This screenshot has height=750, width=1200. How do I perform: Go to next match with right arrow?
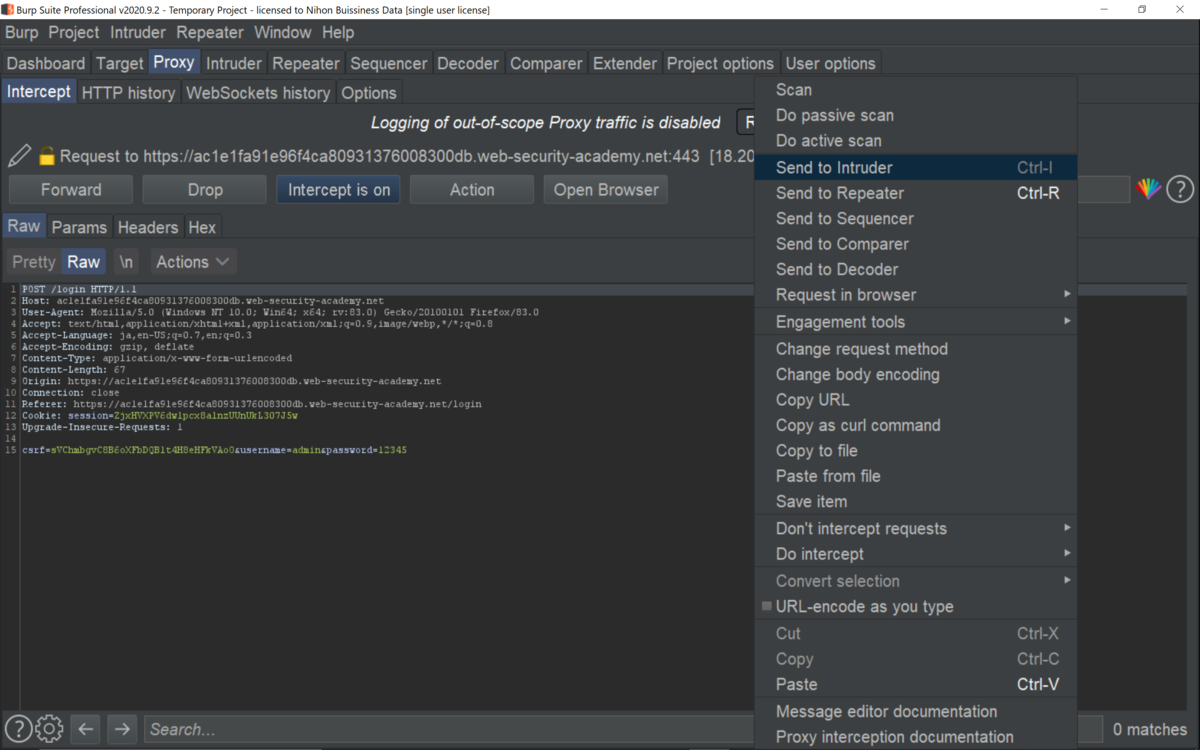[x=122, y=729]
